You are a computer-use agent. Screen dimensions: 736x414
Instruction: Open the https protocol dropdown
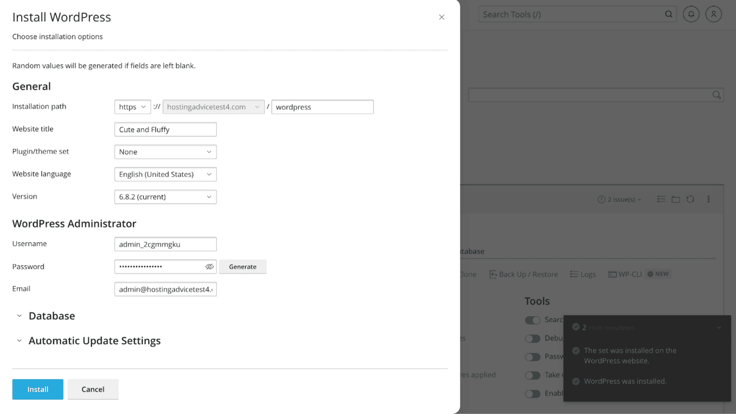coord(132,107)
